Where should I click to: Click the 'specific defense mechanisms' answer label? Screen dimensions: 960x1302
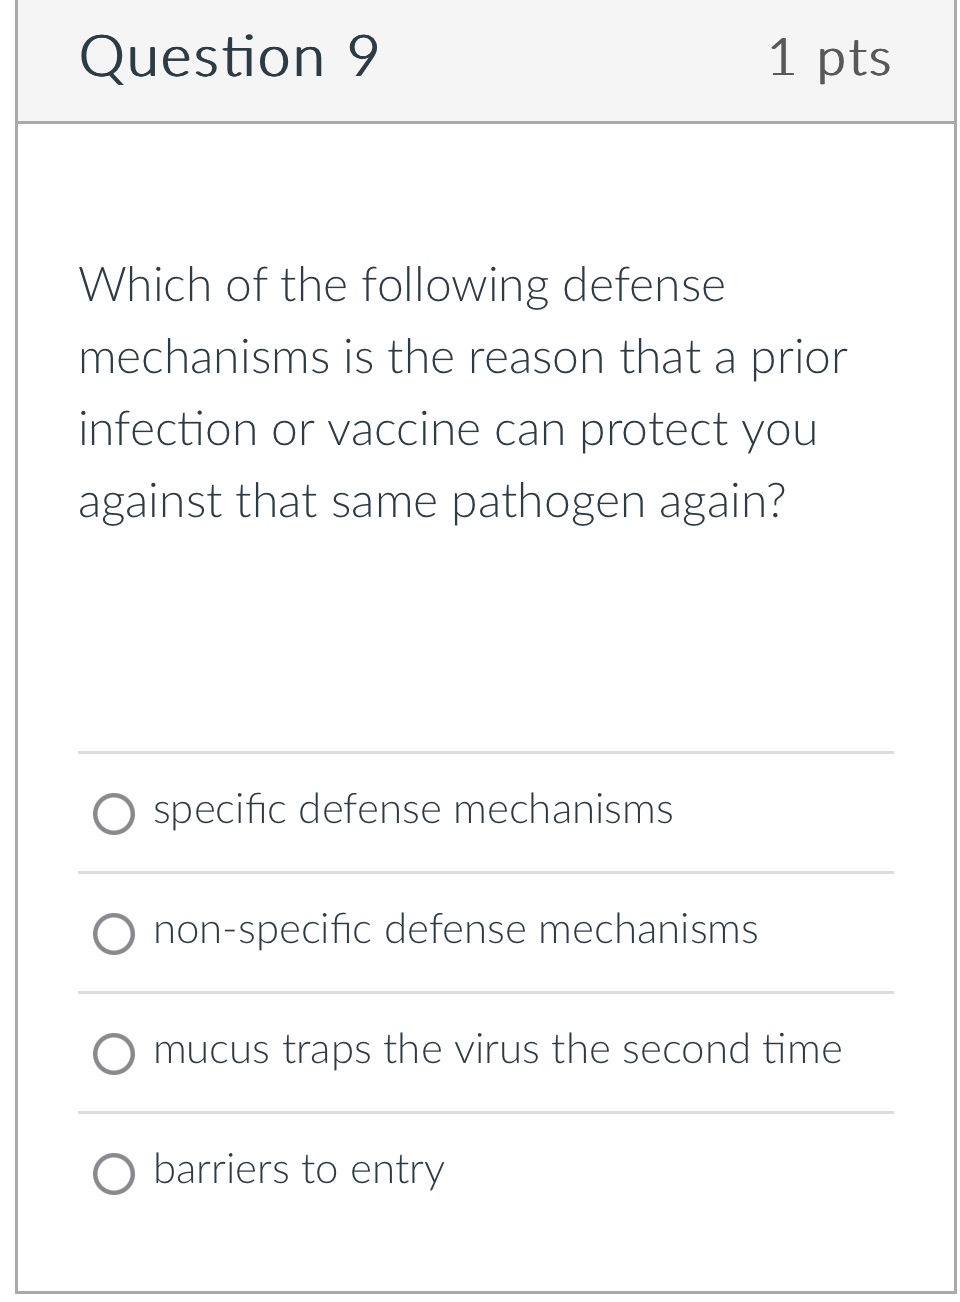point(413,812)
